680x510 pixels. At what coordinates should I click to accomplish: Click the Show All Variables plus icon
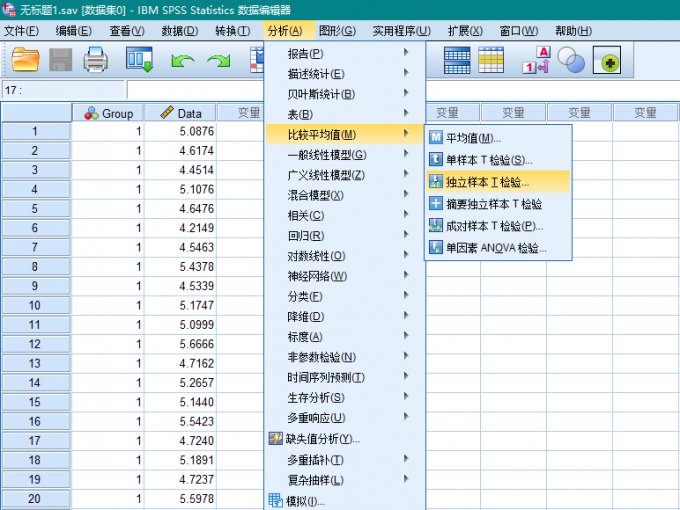click(607, 60)
